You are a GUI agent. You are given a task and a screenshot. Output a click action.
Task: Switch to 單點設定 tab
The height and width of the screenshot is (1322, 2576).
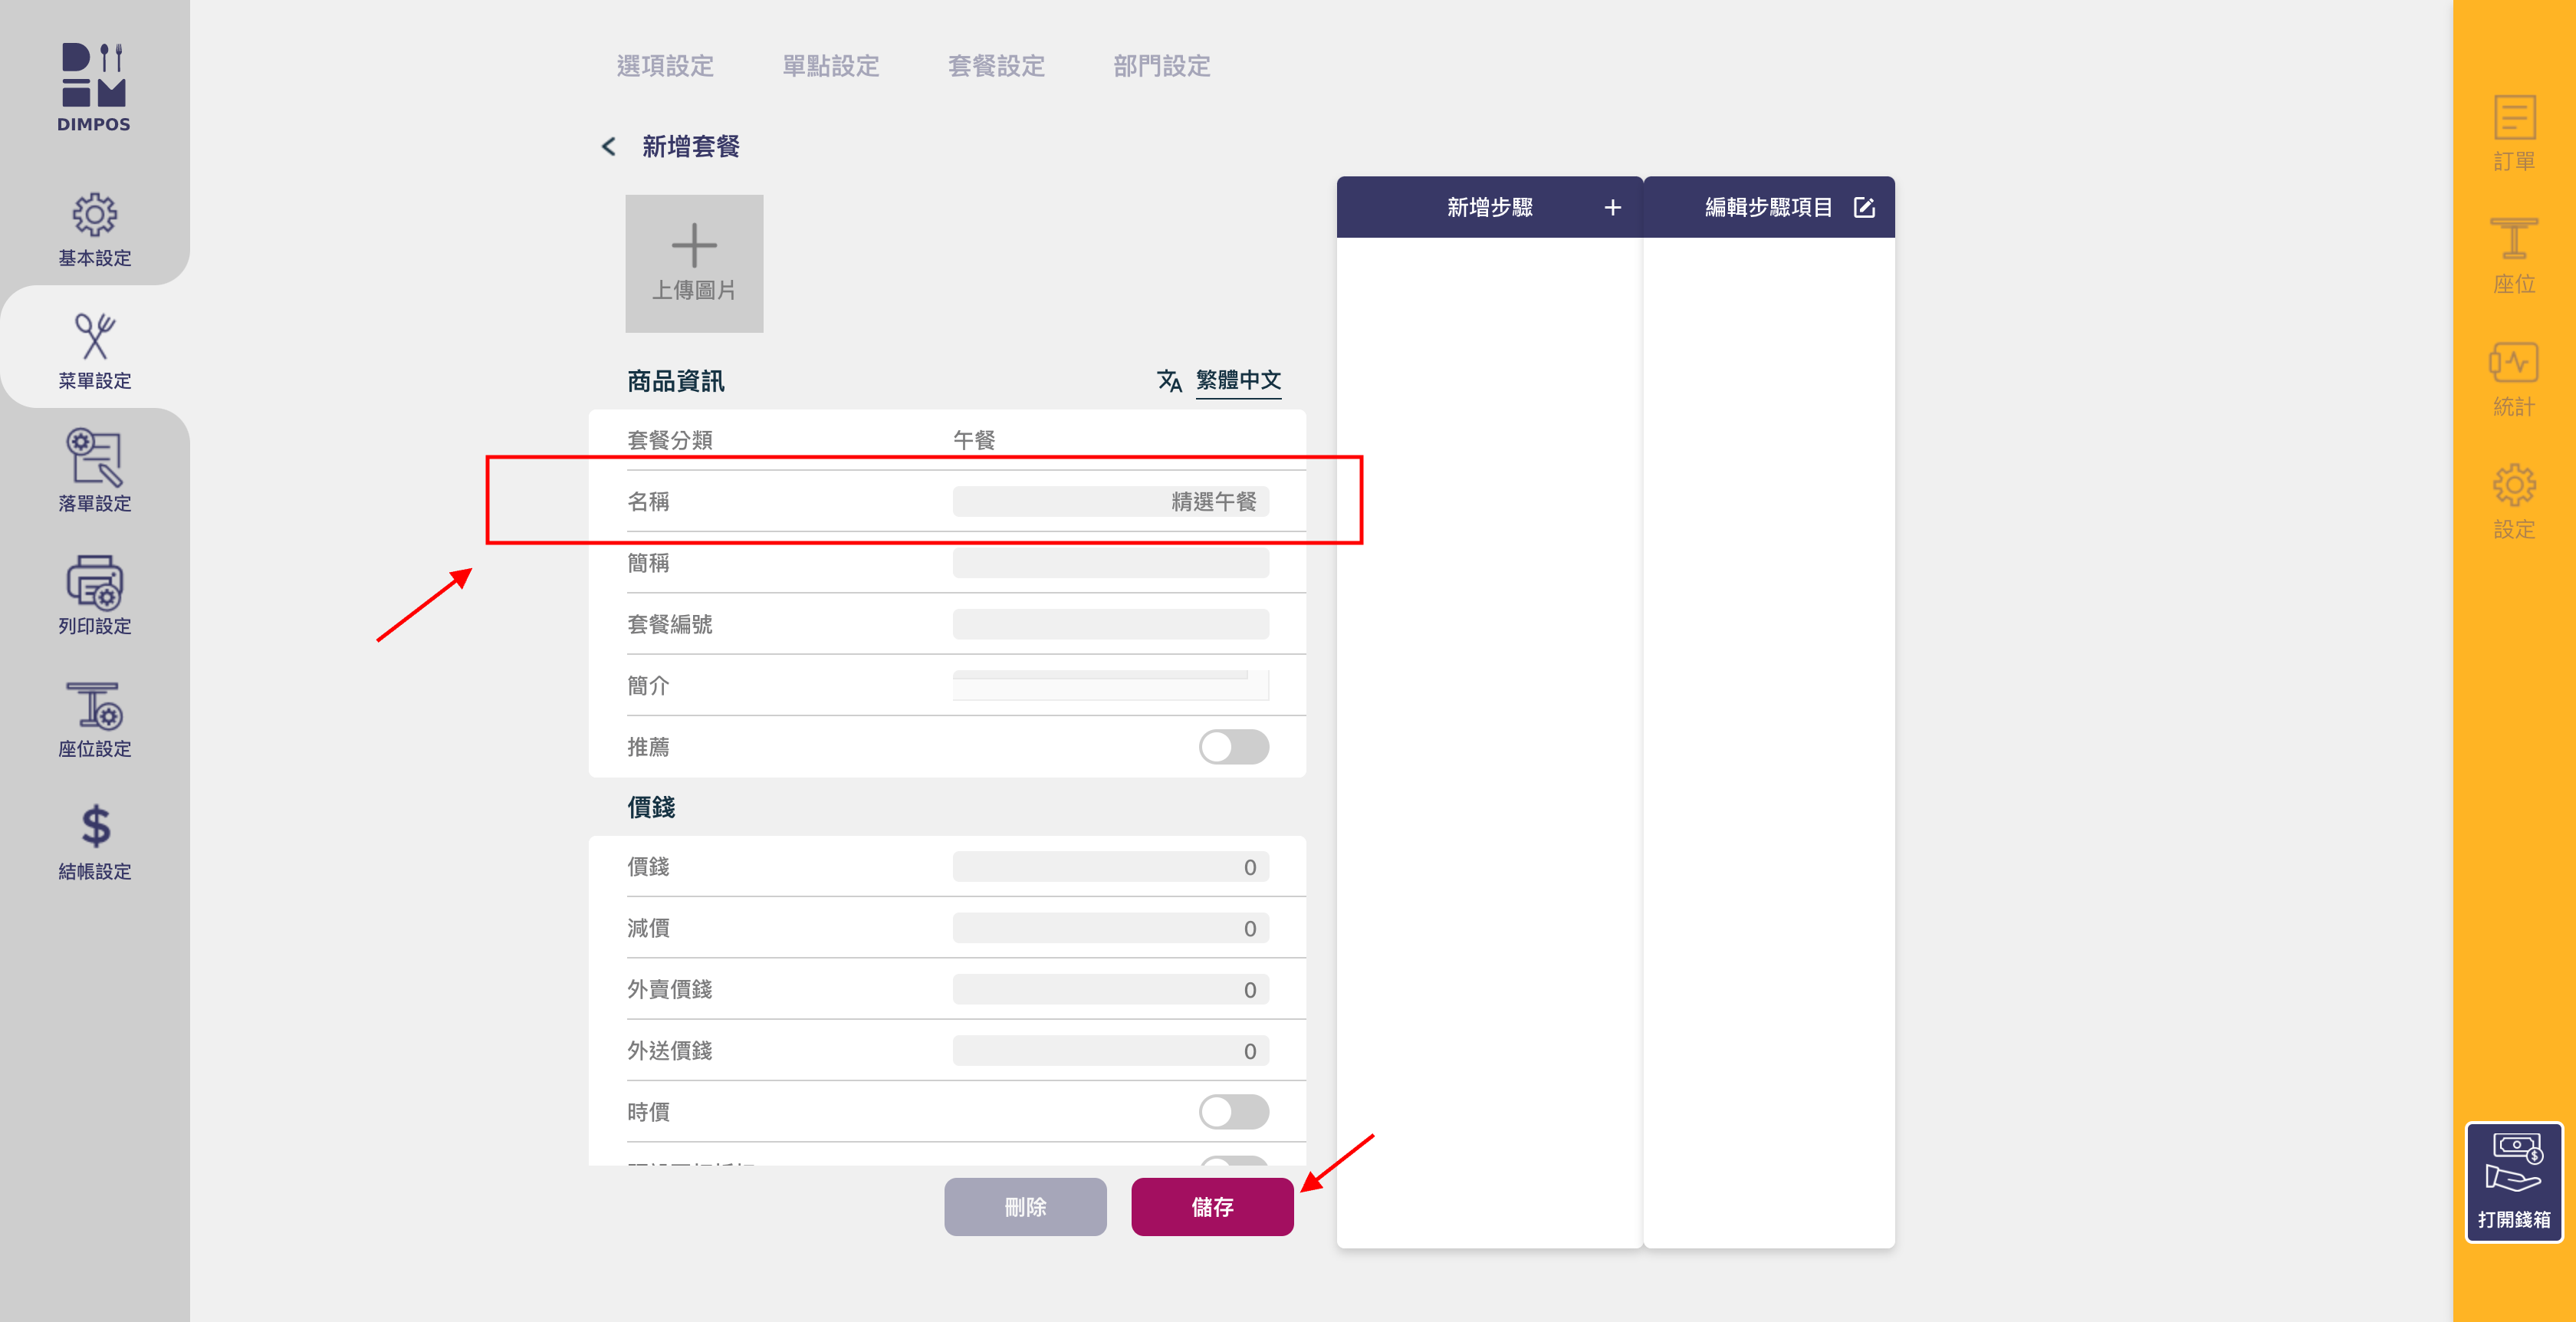(x=830, y=66)
